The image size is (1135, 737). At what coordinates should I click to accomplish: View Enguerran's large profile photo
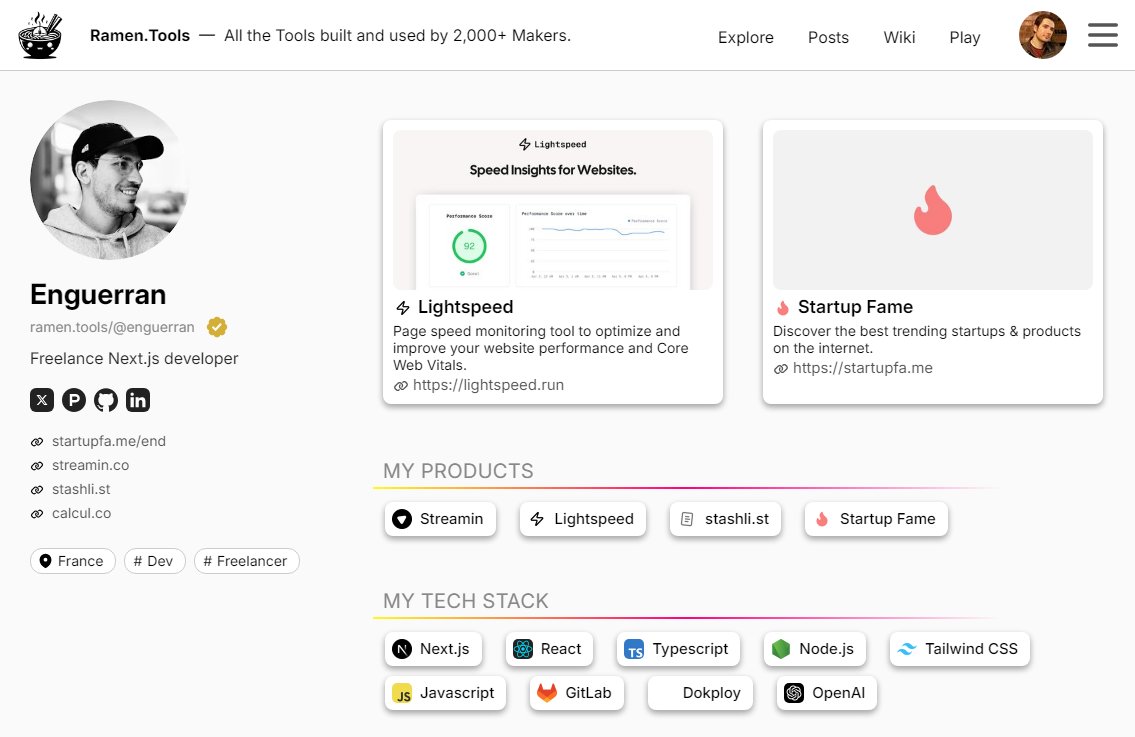tap(109, 180)
